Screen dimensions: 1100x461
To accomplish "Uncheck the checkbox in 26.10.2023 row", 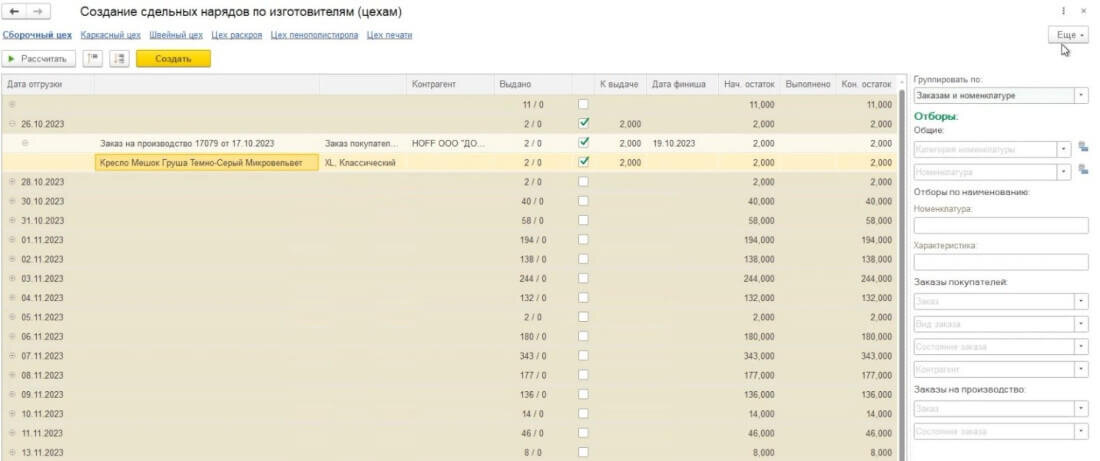I will click(x=584, y=124).
